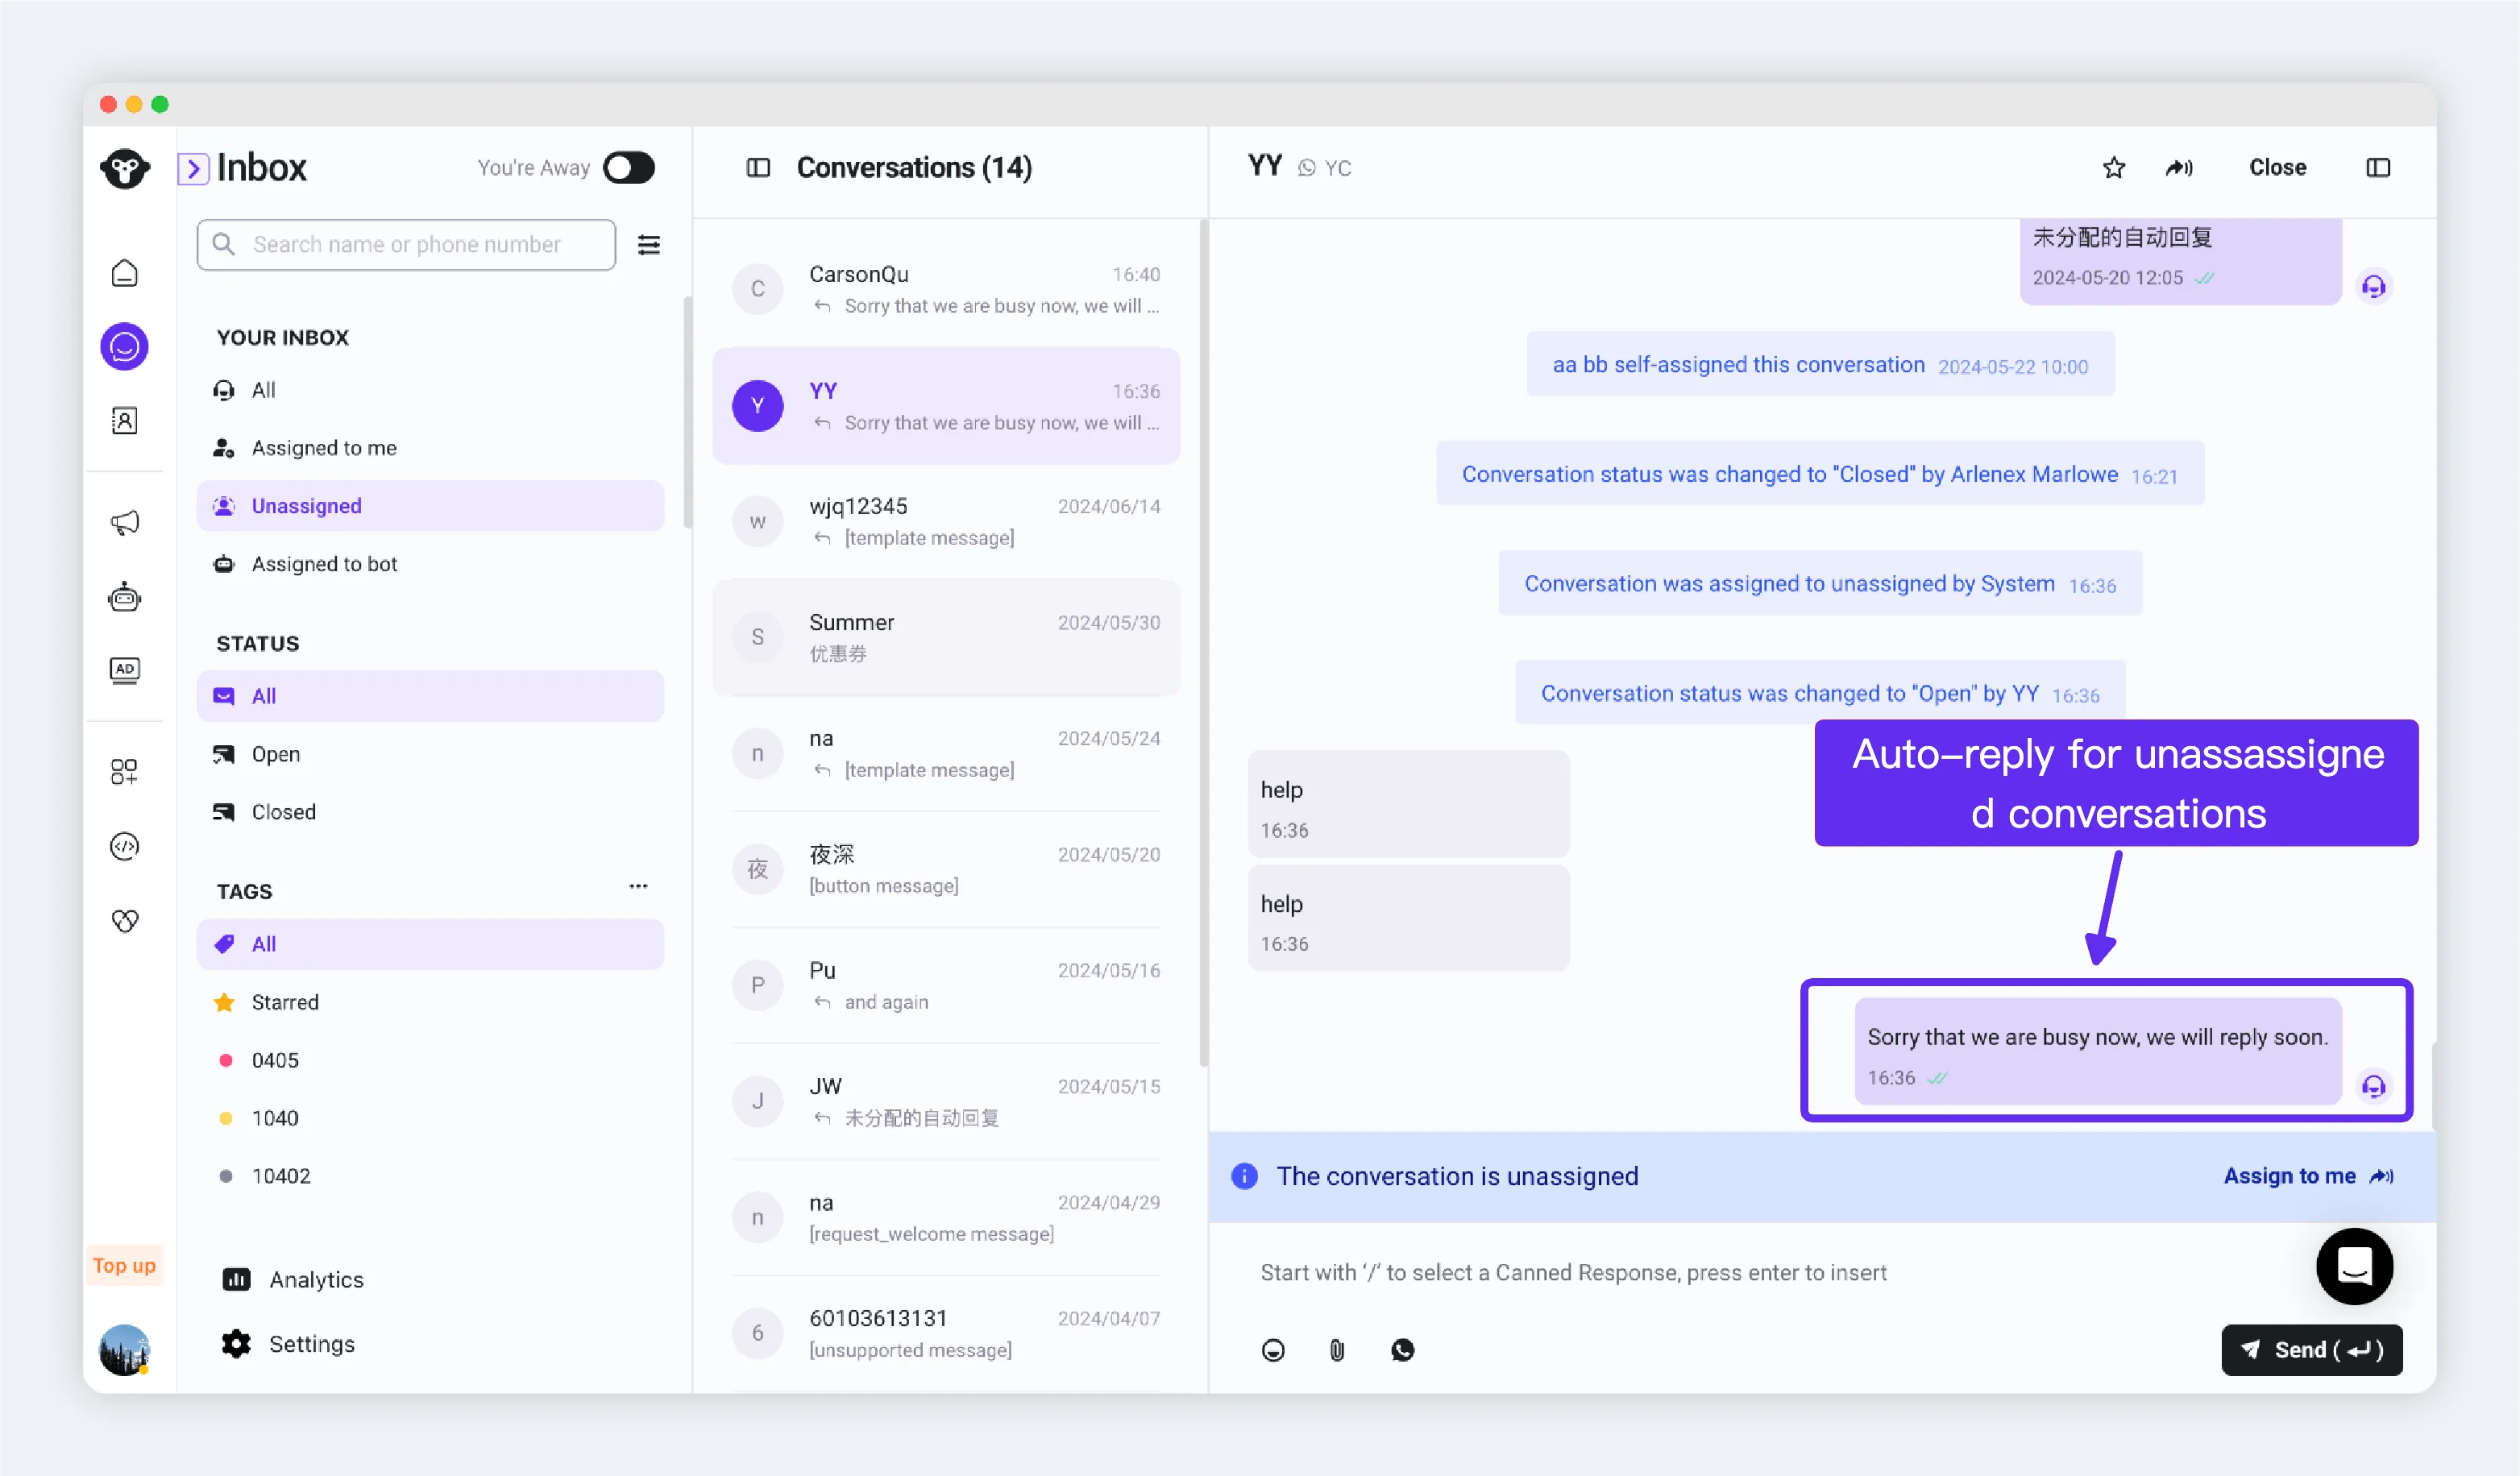2520x1476 pixels.
Task: Open the CarsonQu conversation
Action: click(946, 289)
